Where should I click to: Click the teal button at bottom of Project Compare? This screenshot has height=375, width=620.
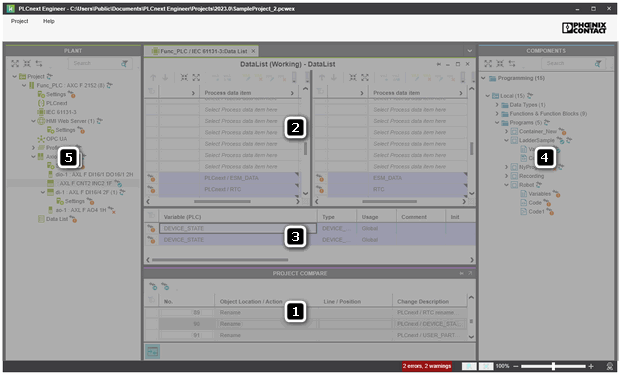pos(152,351)
